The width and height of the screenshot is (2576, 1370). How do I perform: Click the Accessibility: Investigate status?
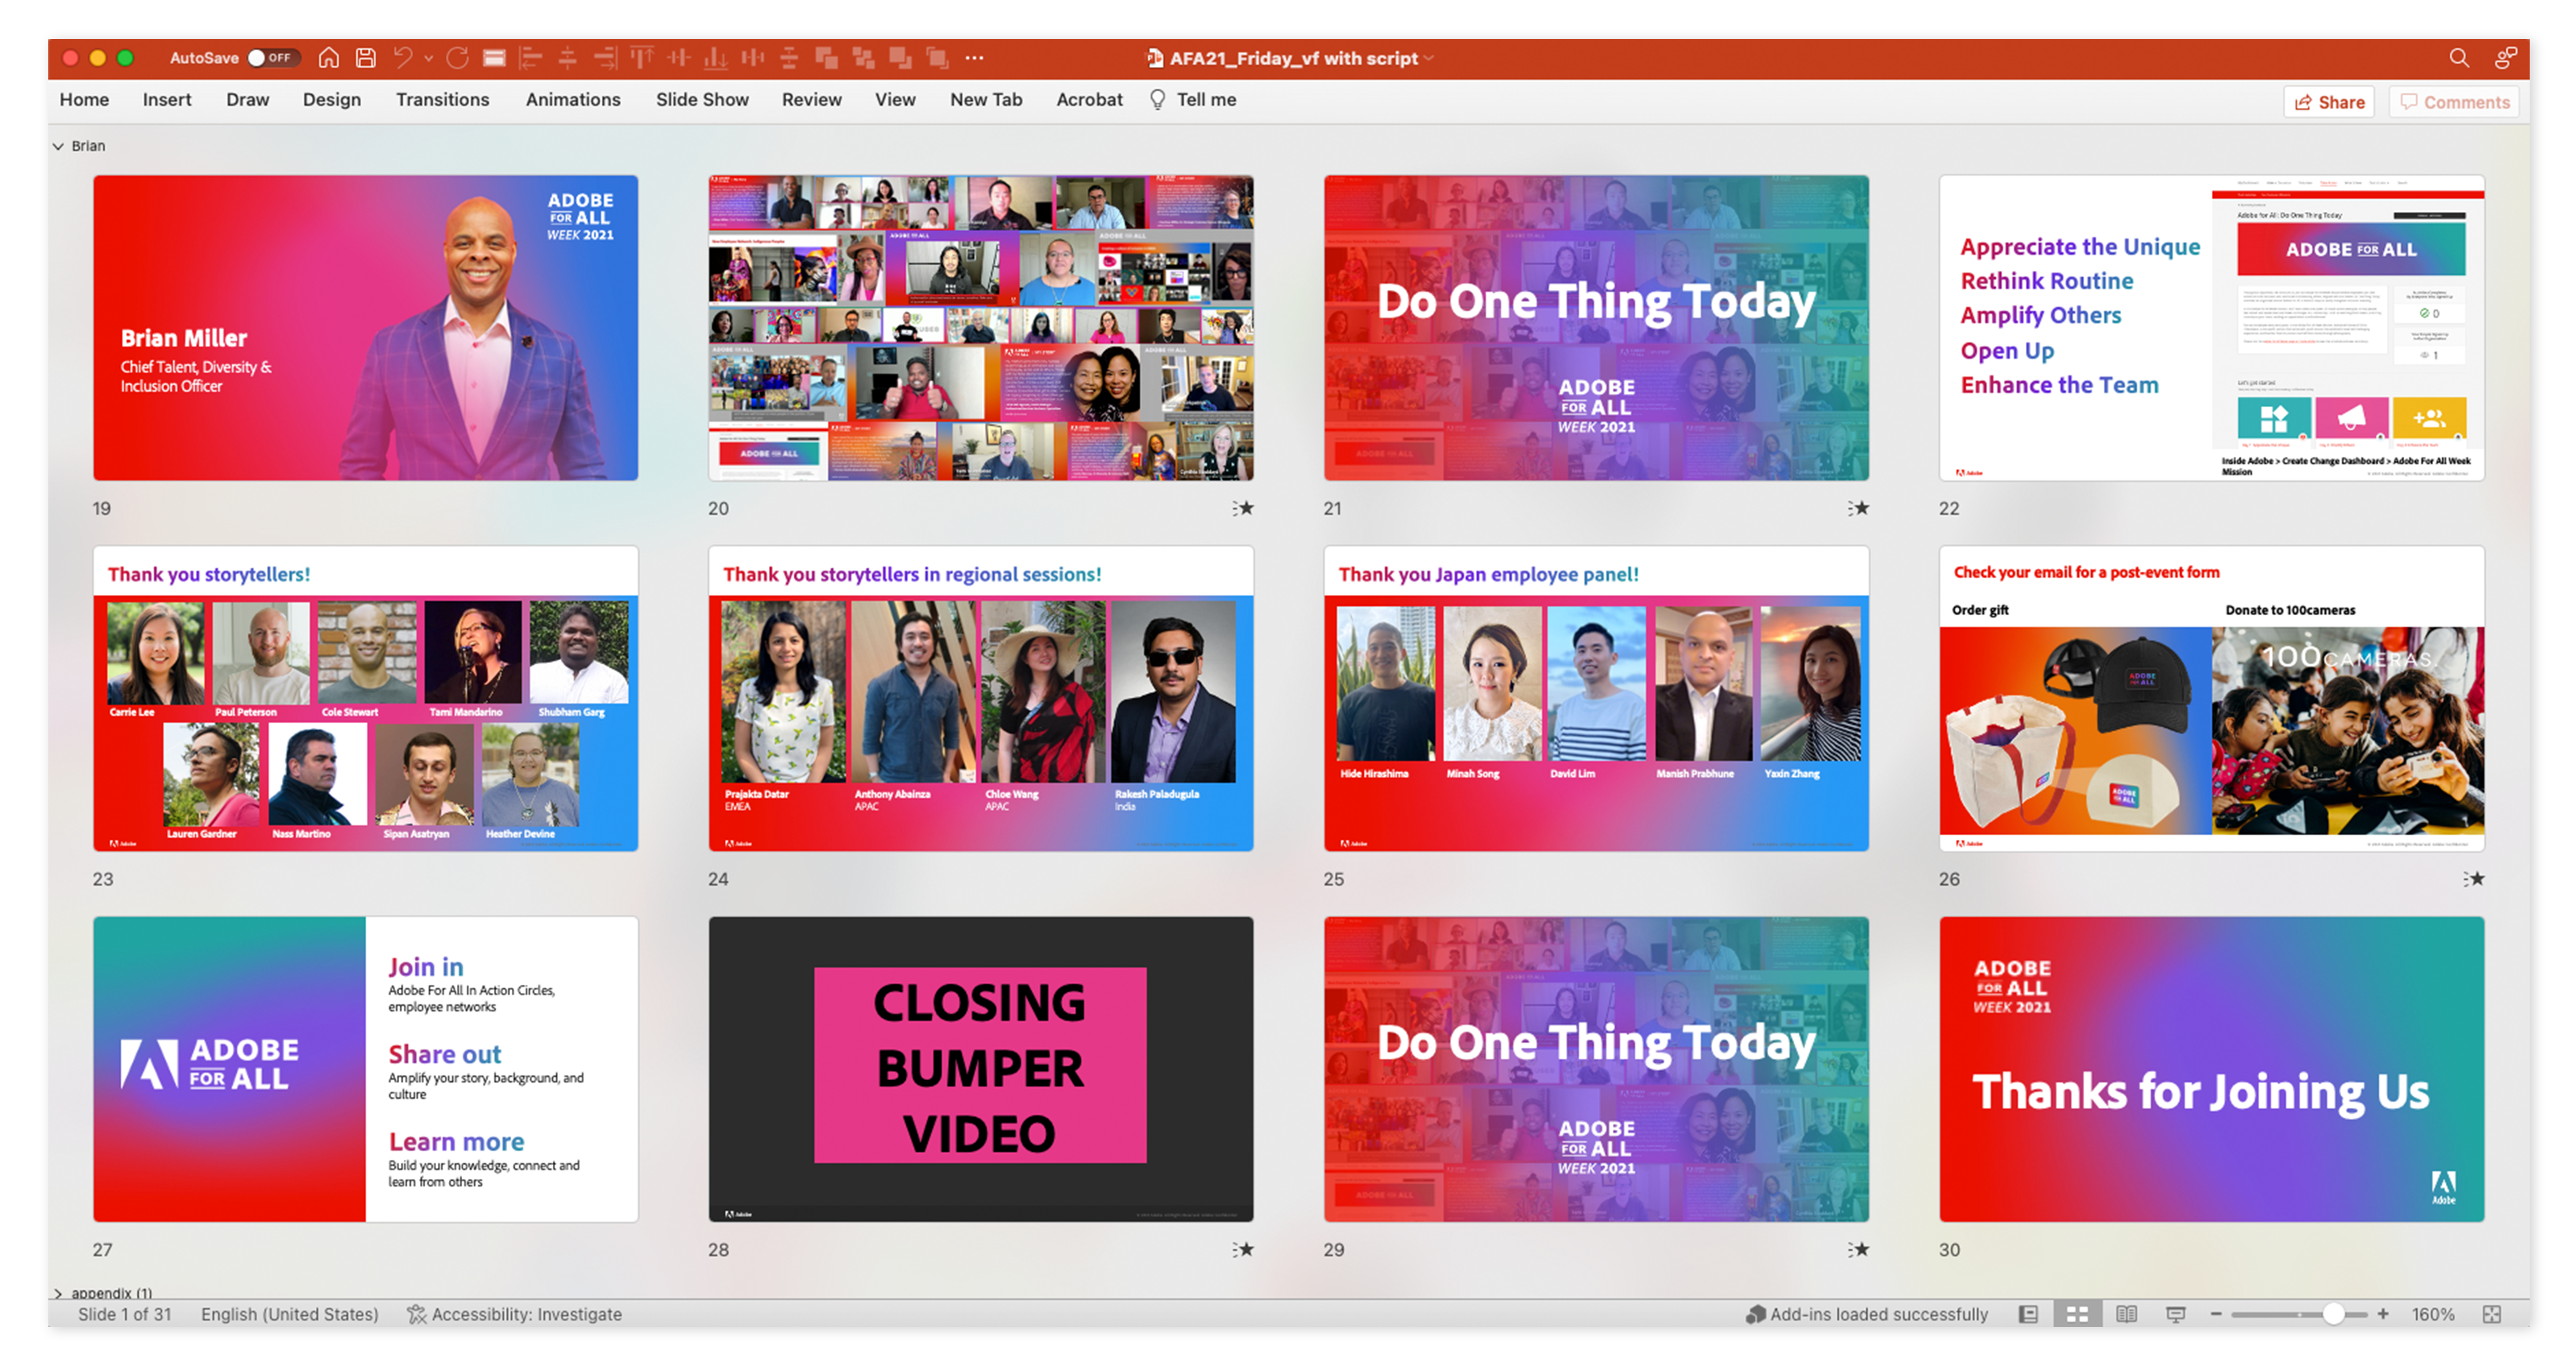(514, 1314)
